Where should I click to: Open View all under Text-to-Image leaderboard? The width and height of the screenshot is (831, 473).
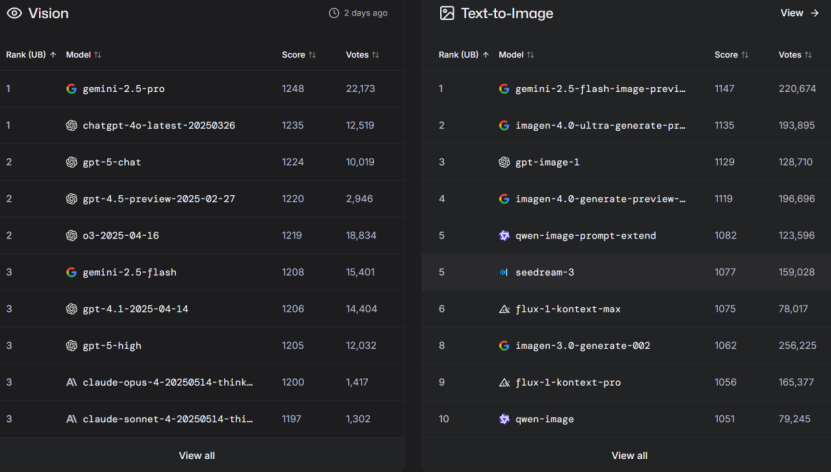click(x=629, y=455)
